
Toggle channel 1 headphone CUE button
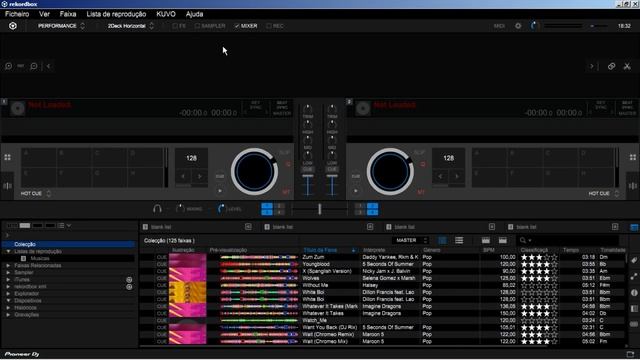coord(307,169)
